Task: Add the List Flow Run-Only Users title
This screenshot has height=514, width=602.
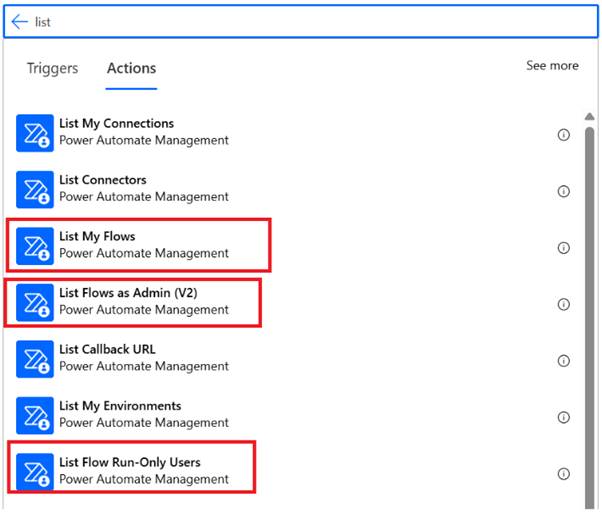Action: pyautogui.click(x=130, y=463)
